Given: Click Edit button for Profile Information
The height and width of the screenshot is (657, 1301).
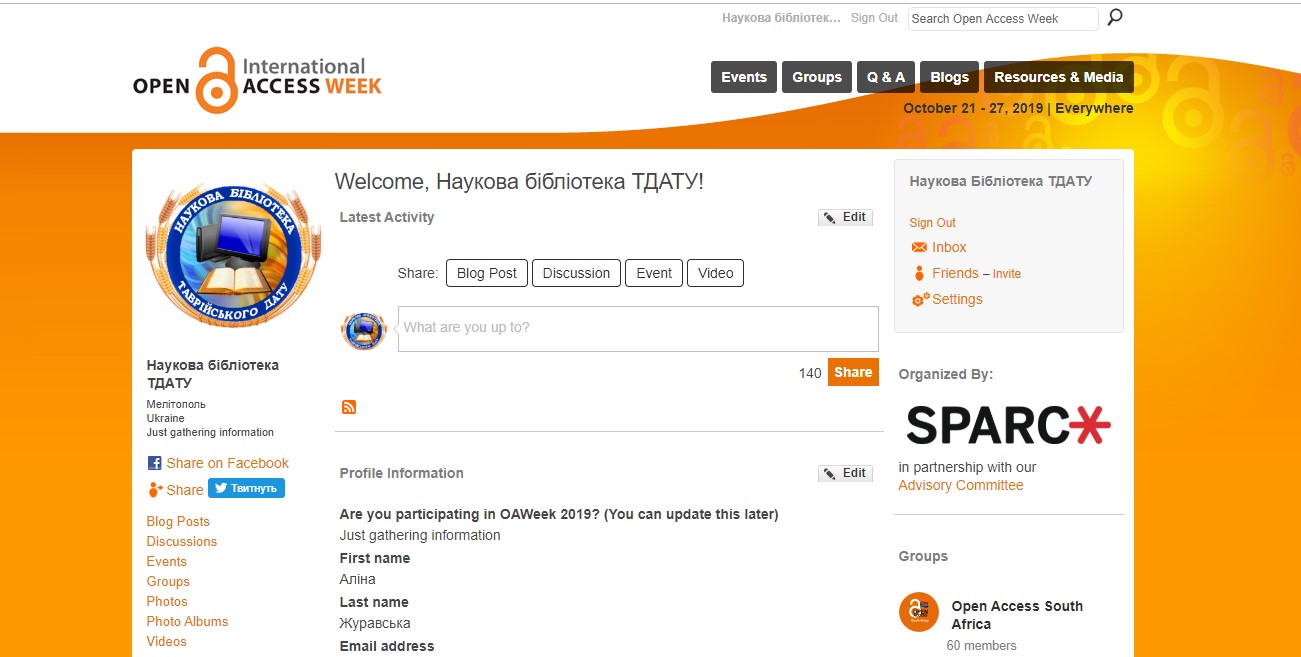Looking at the screenshot, I should click(x=845, y=473).
